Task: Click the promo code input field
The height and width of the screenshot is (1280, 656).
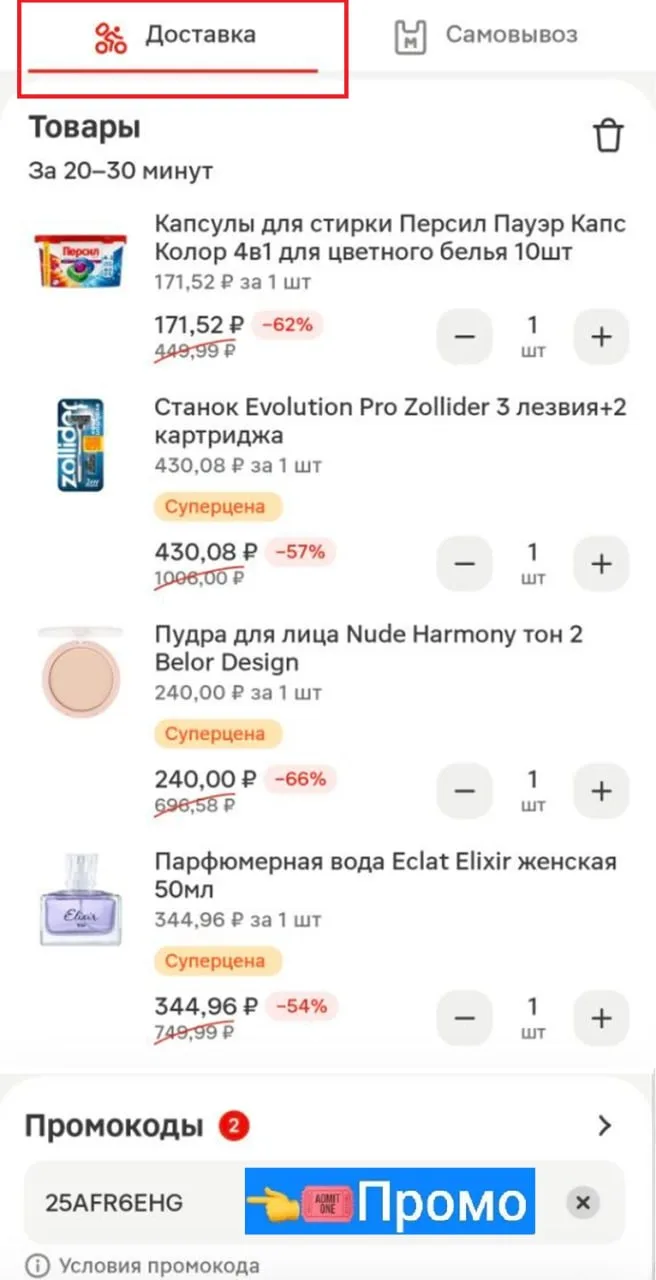Action: (x=130, y=1202)
